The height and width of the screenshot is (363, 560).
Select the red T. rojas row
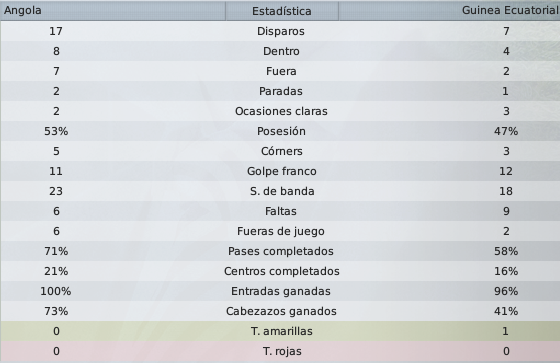click(x=280, y=351)
